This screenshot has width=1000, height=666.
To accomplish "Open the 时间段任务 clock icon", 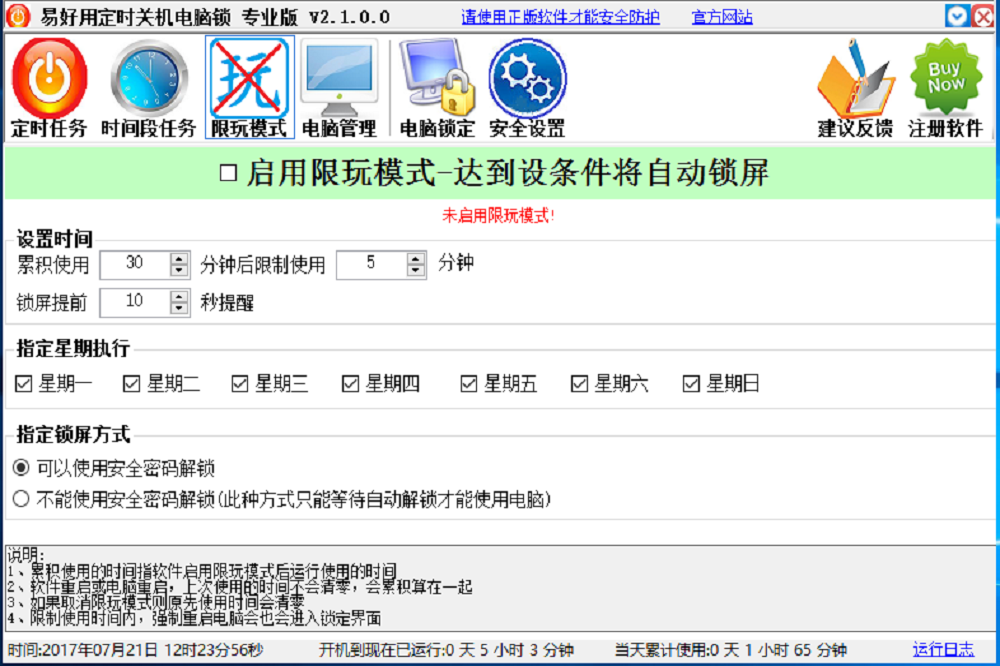I will tap(148, 87).
